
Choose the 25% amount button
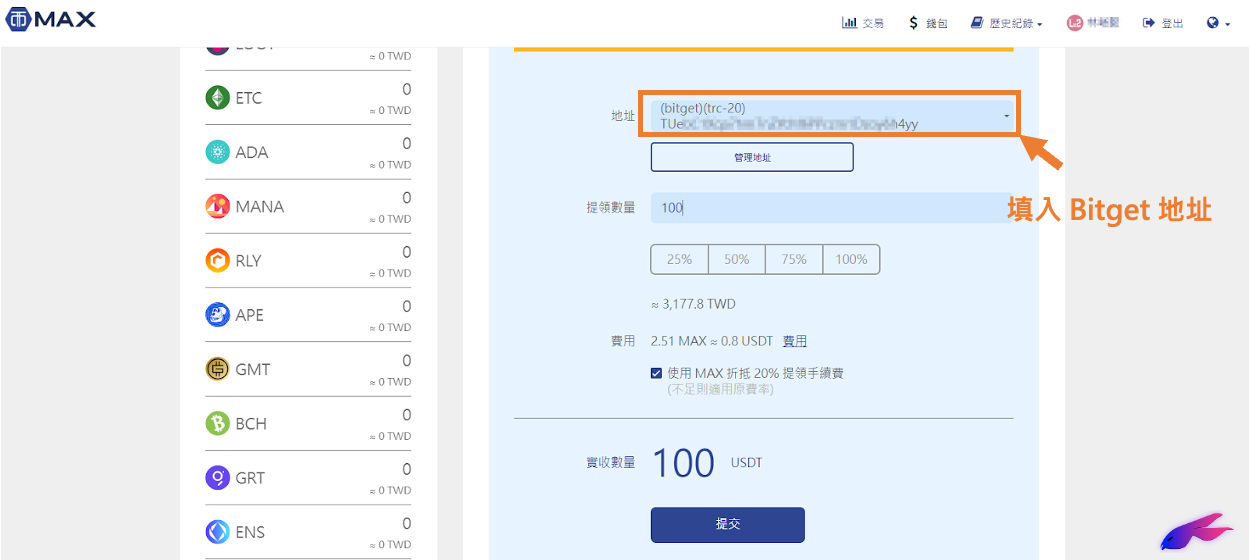point(680,259)
